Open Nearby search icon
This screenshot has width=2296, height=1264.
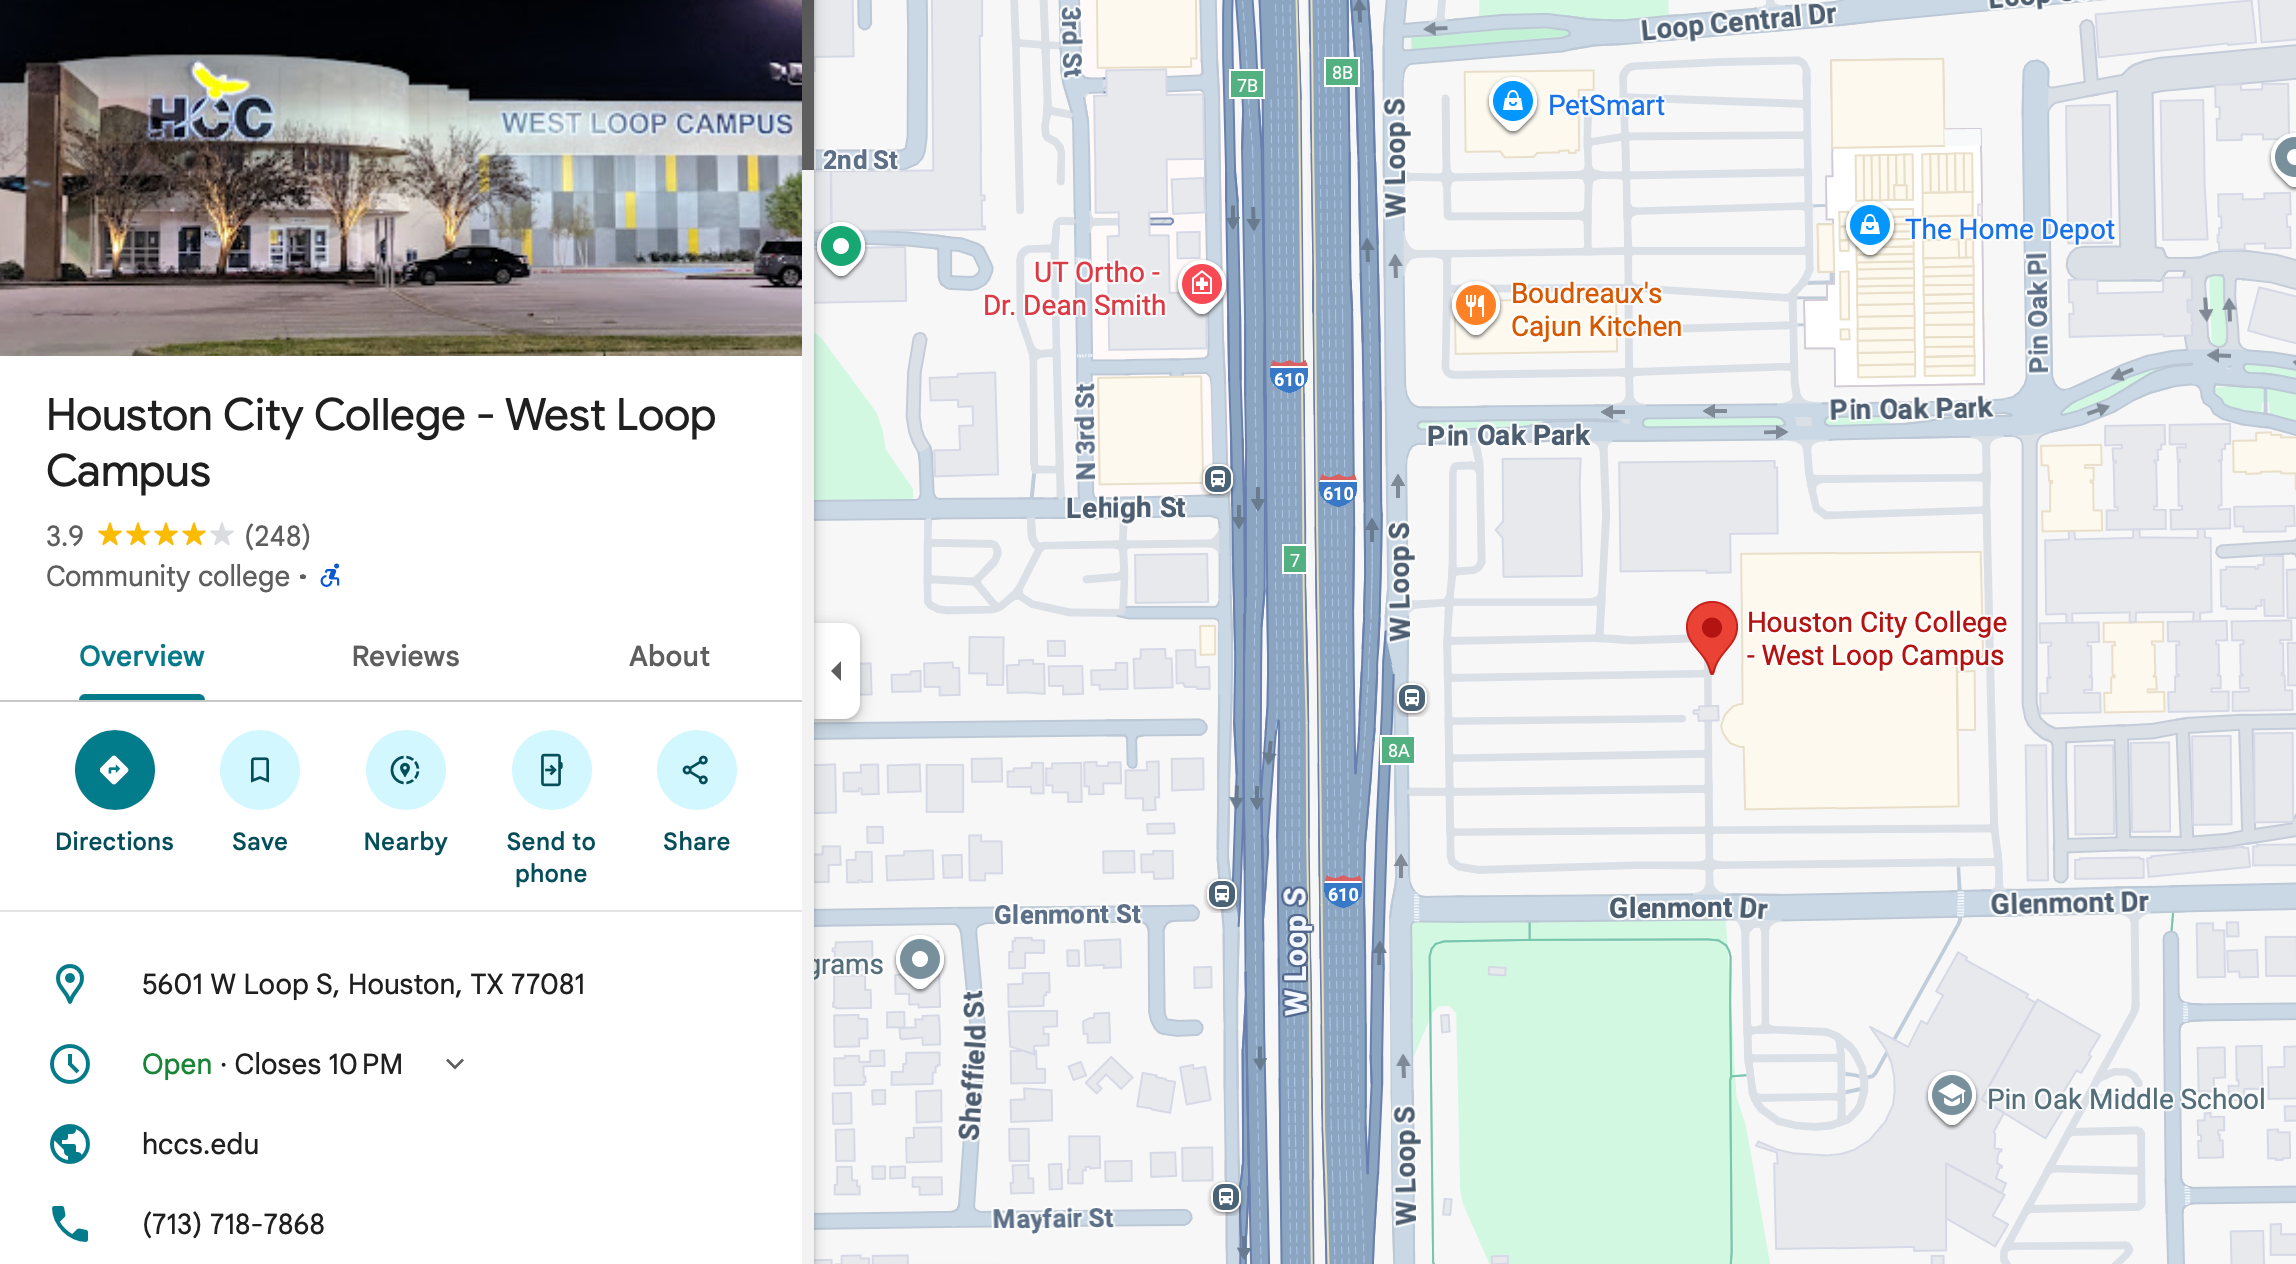[x=405, y=770]
